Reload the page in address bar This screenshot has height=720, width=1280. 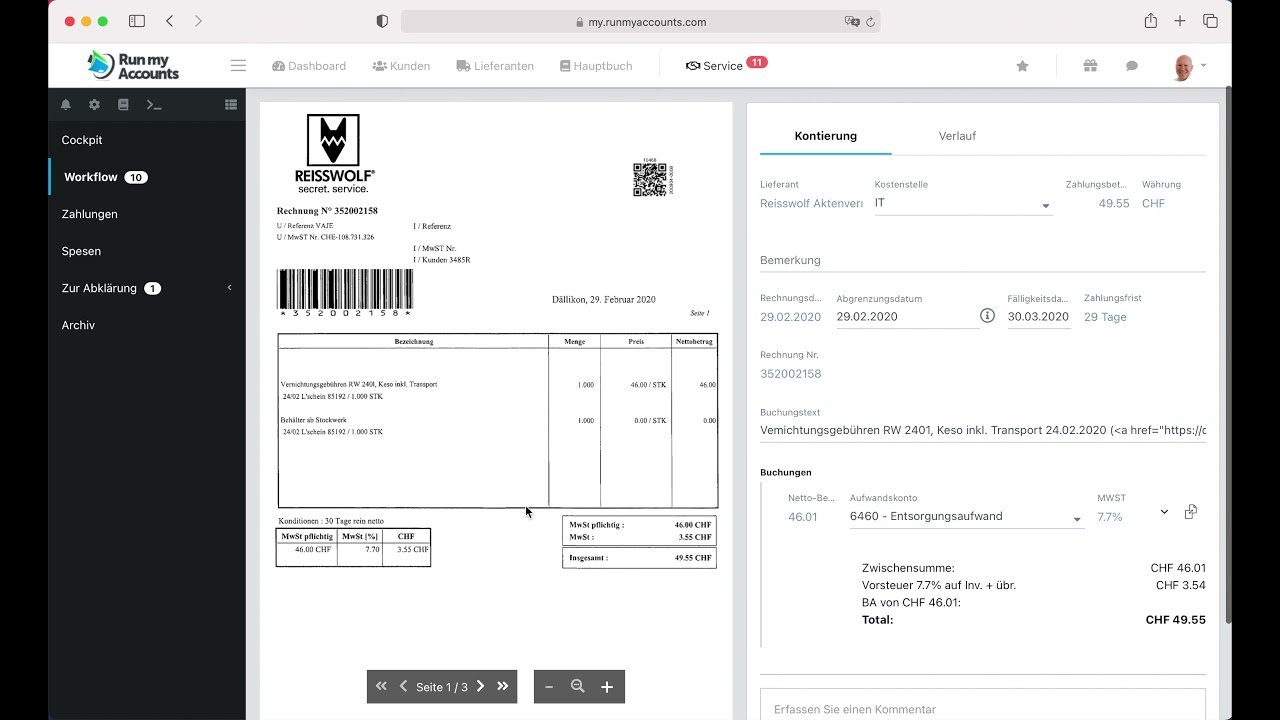tap(870, 22)
